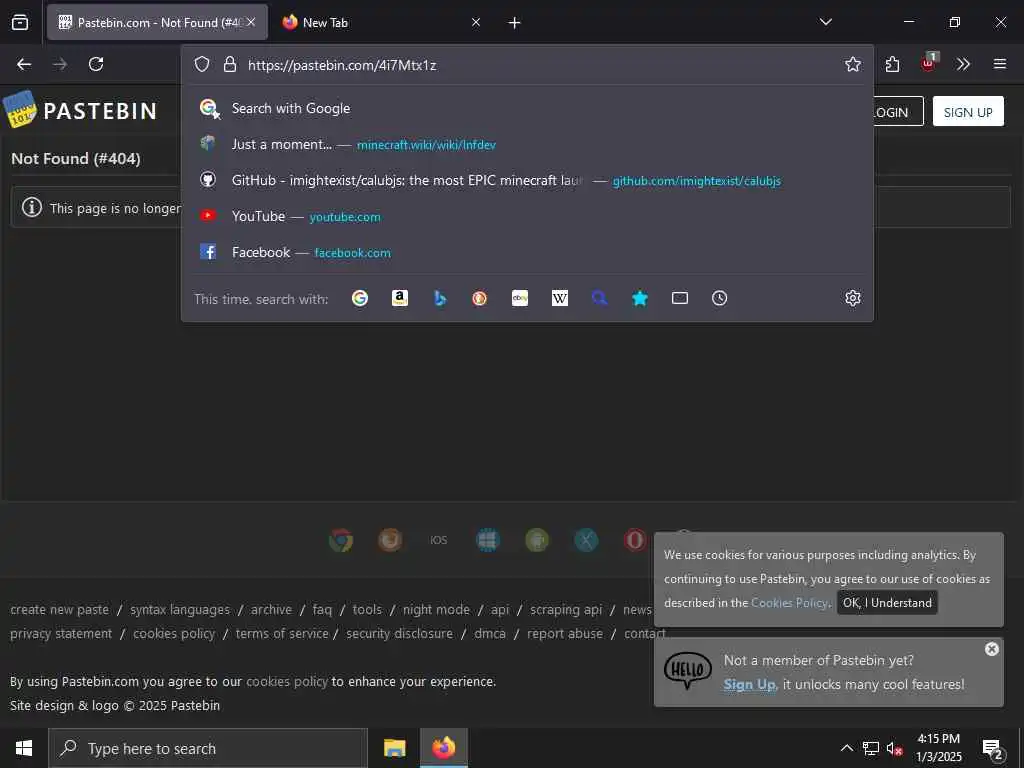The image size is (1024, 768).
Task: Open the syntax languages footer link
Action: (x=180, y=609)
